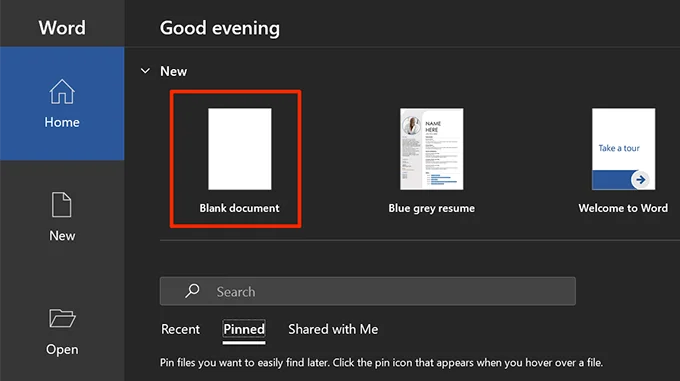Click the Blue grey resume label

click(x=432, y=208)
